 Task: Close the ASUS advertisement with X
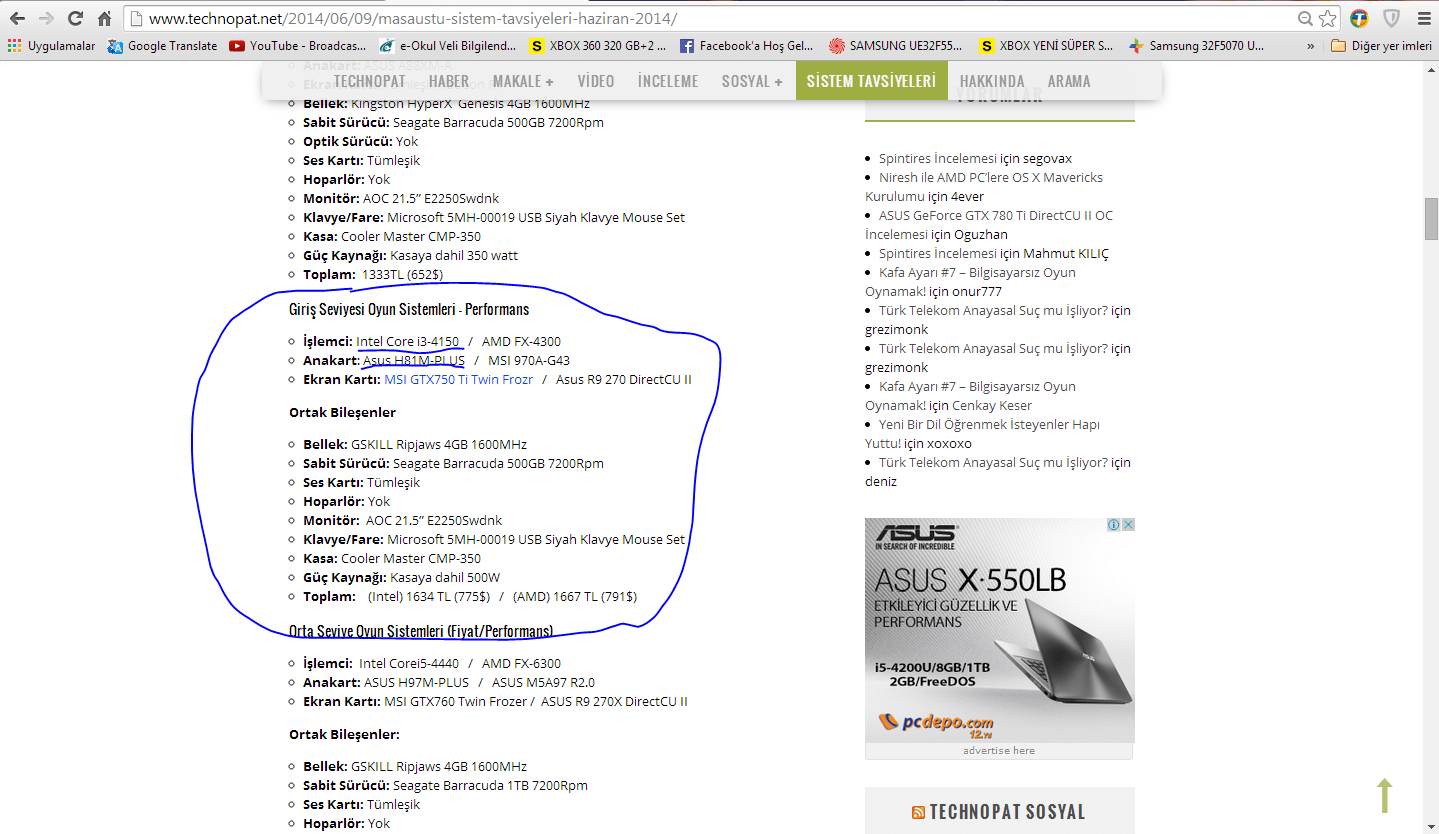click(x=1127, y=525)
